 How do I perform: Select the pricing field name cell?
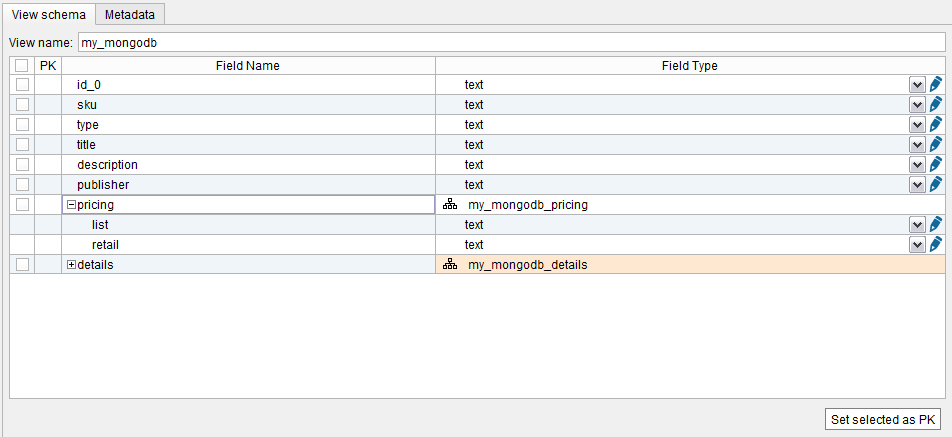click(x=248, y=205)
